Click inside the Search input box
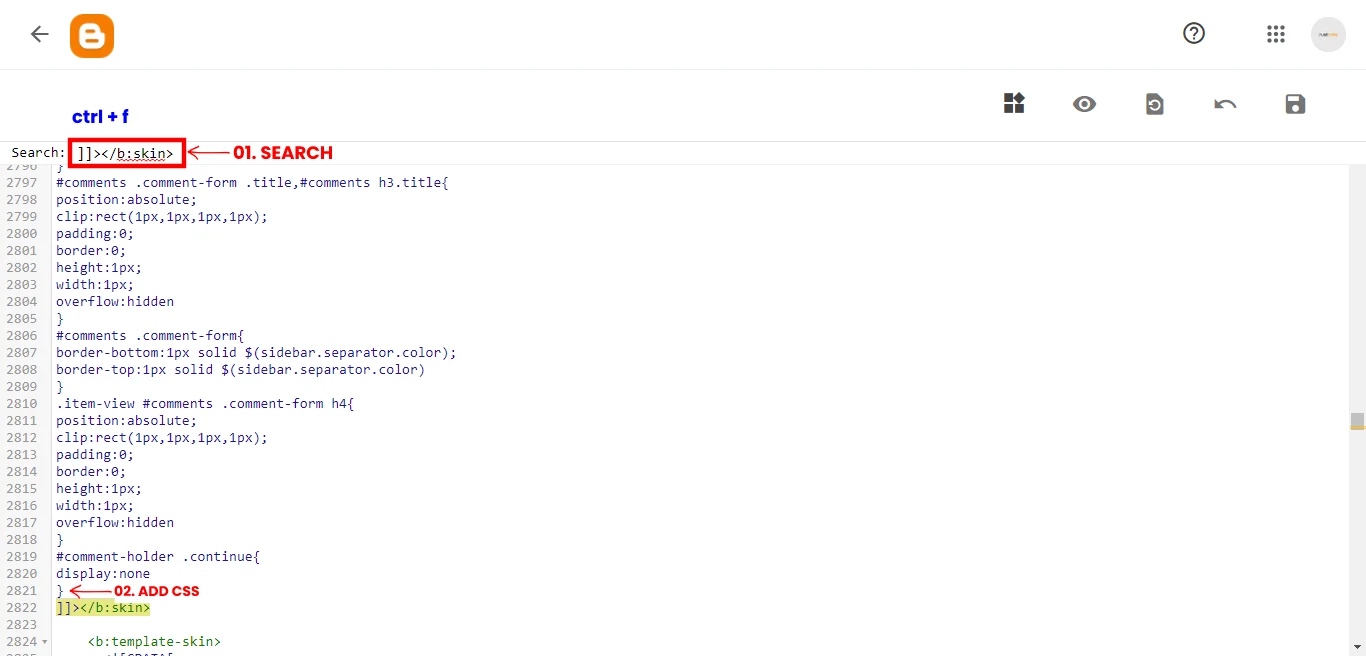The image size is (1366, 656). 125,152
